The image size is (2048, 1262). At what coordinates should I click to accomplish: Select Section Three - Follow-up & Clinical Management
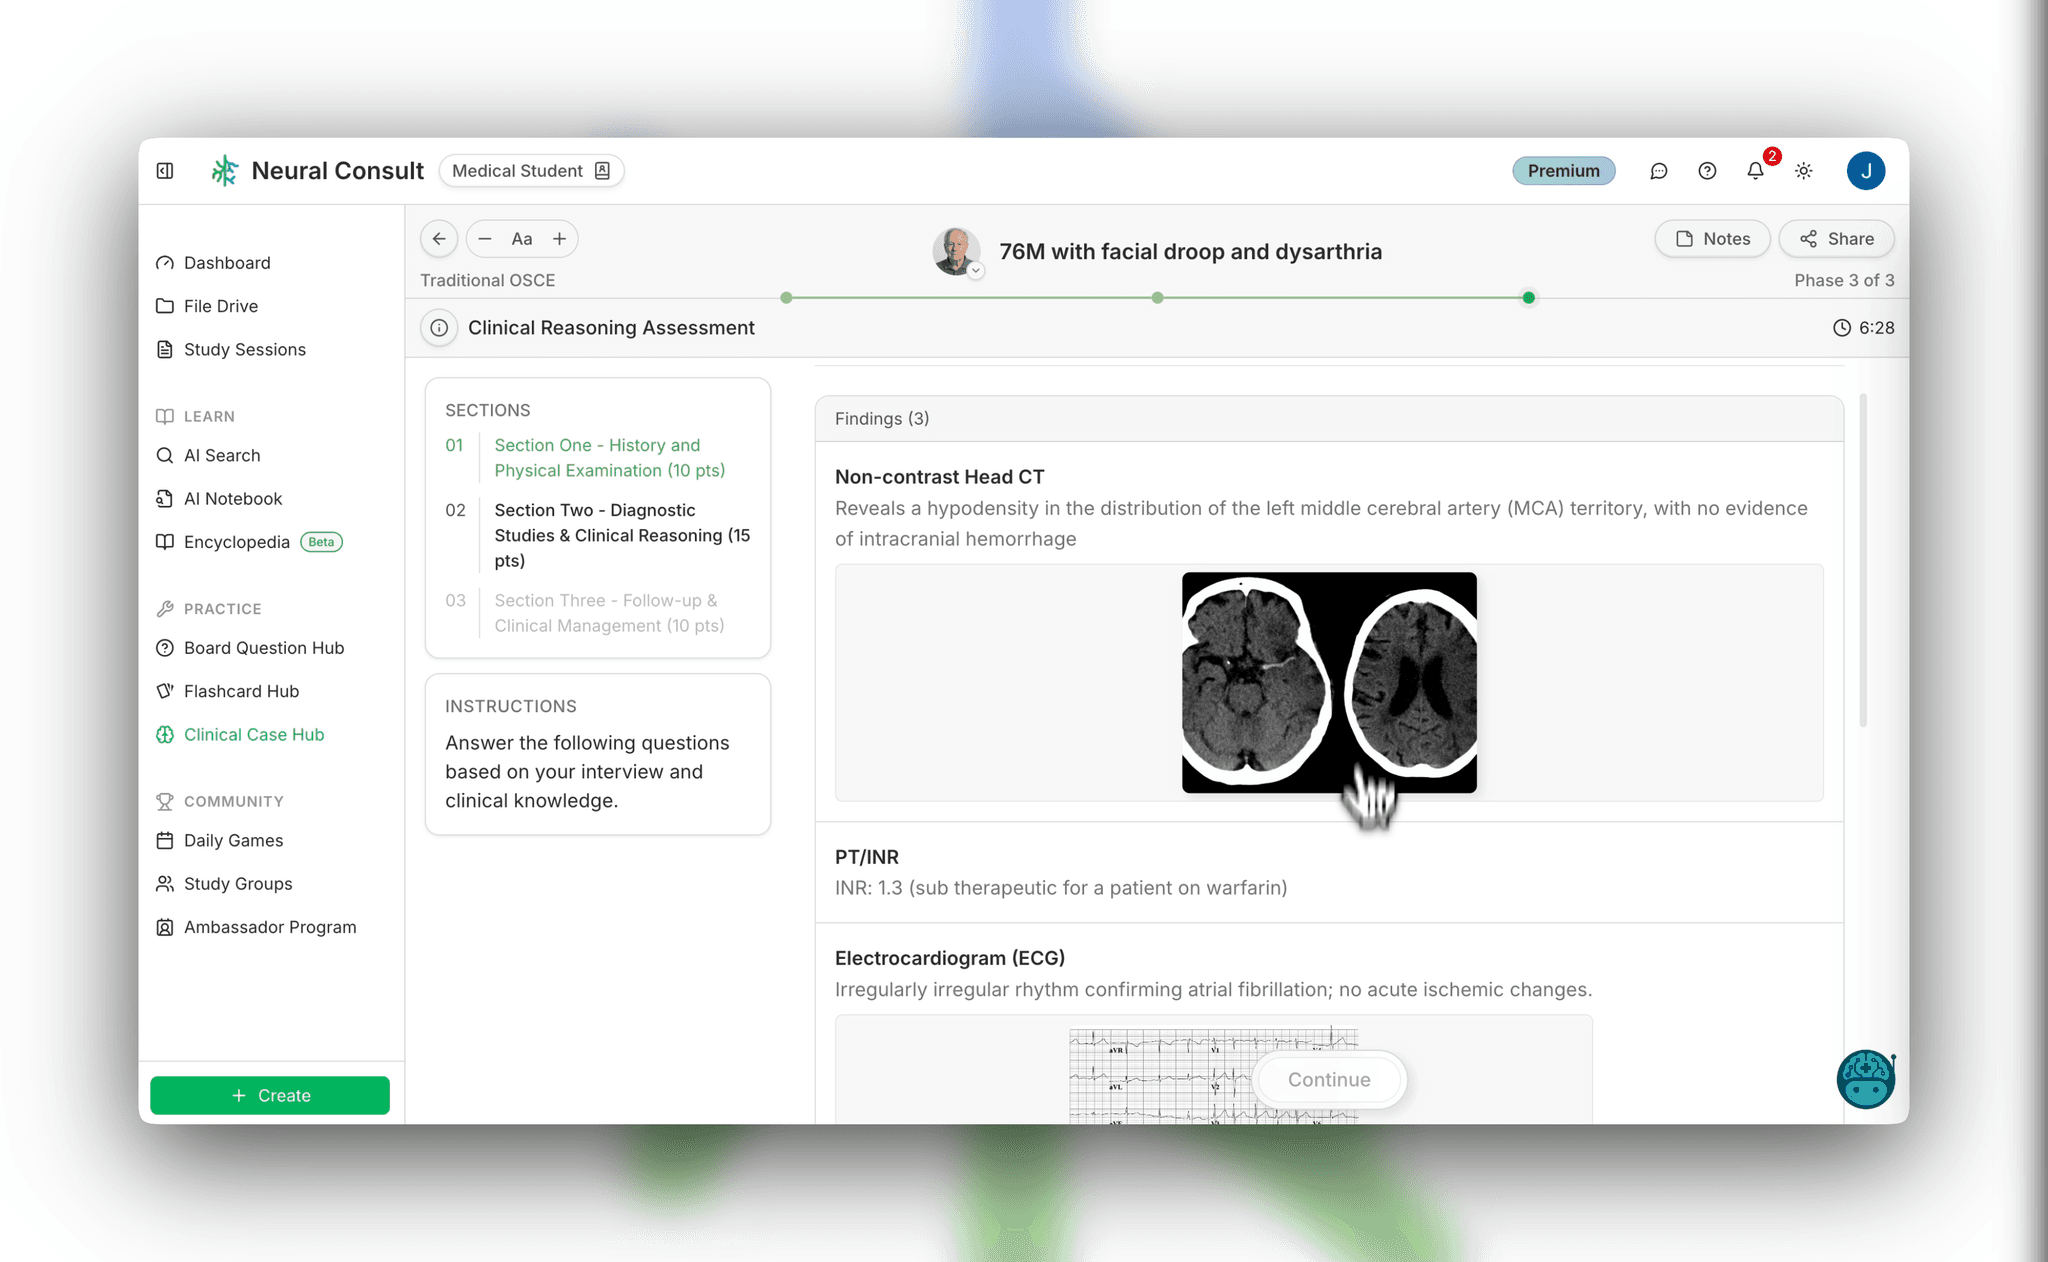tap(609, 613)
